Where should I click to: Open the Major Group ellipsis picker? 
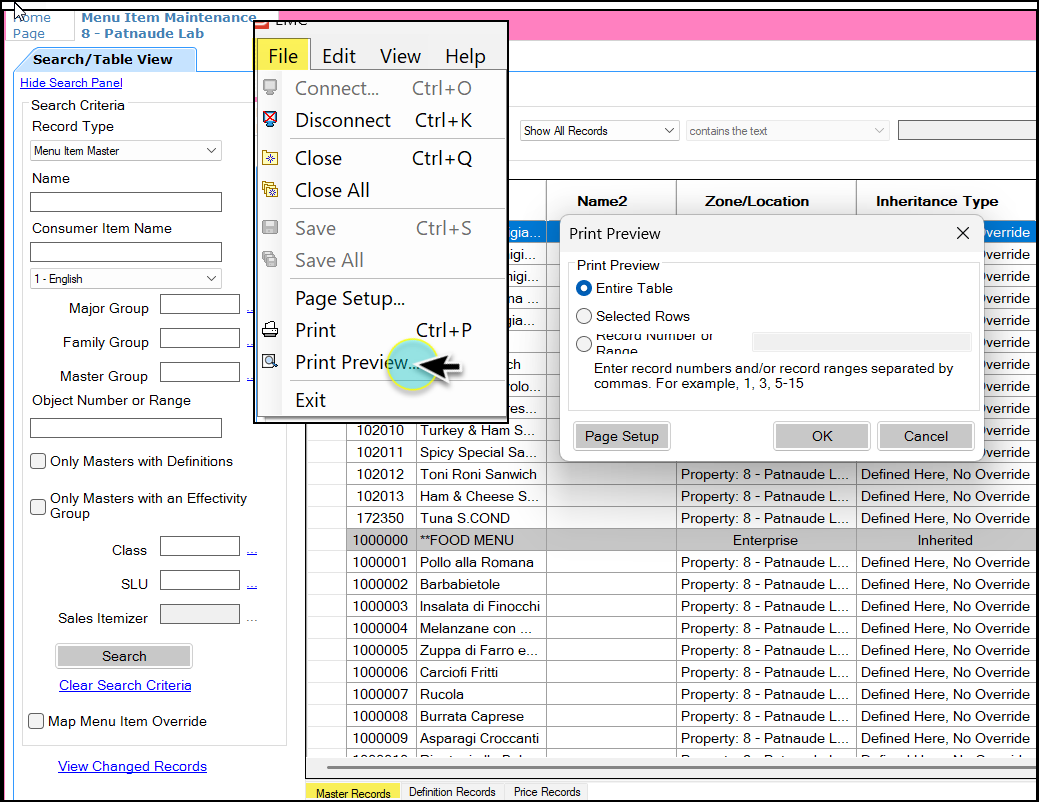(250, 310)
